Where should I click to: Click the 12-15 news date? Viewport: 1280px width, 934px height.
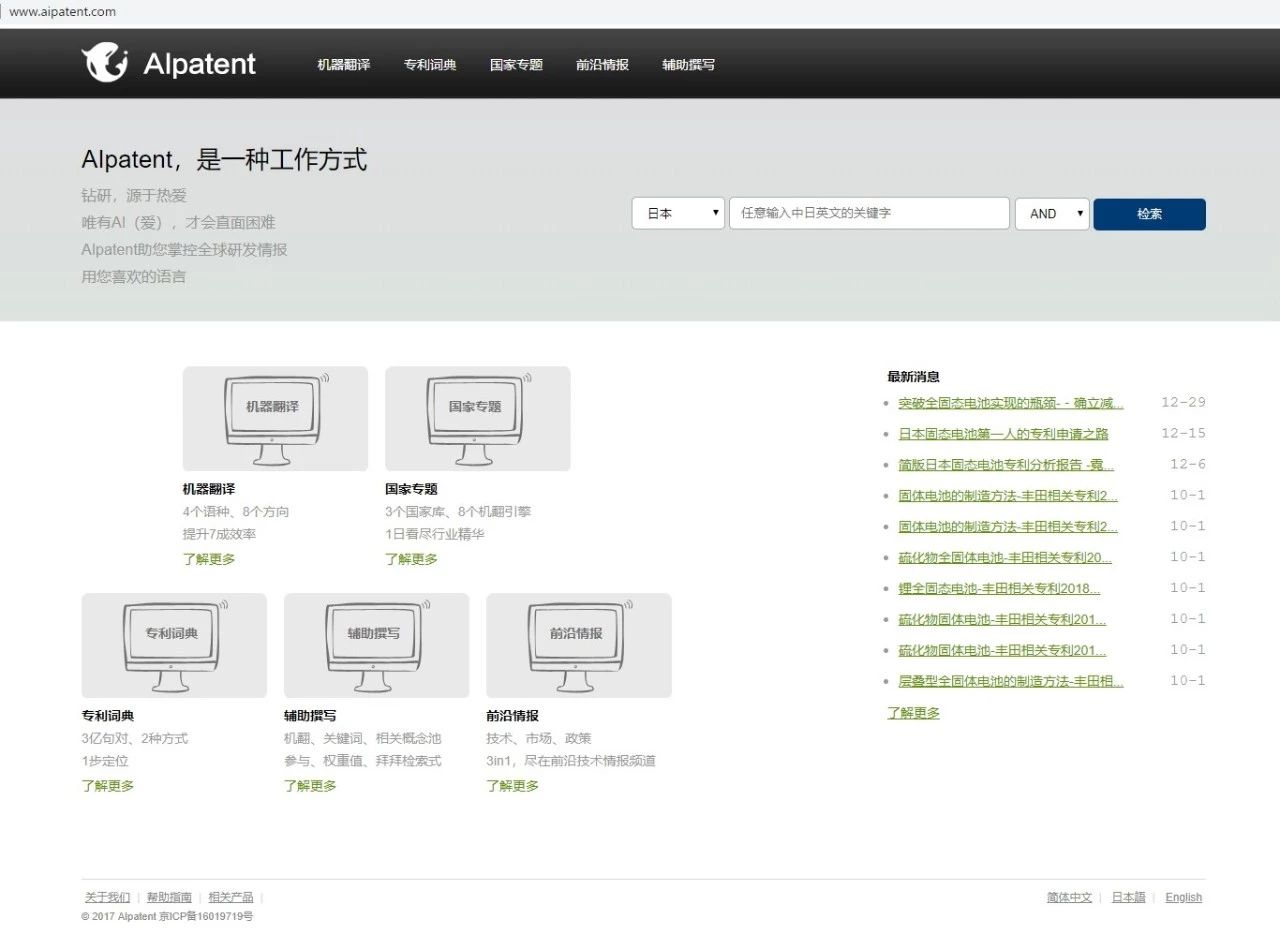(x=1183, y=434)
